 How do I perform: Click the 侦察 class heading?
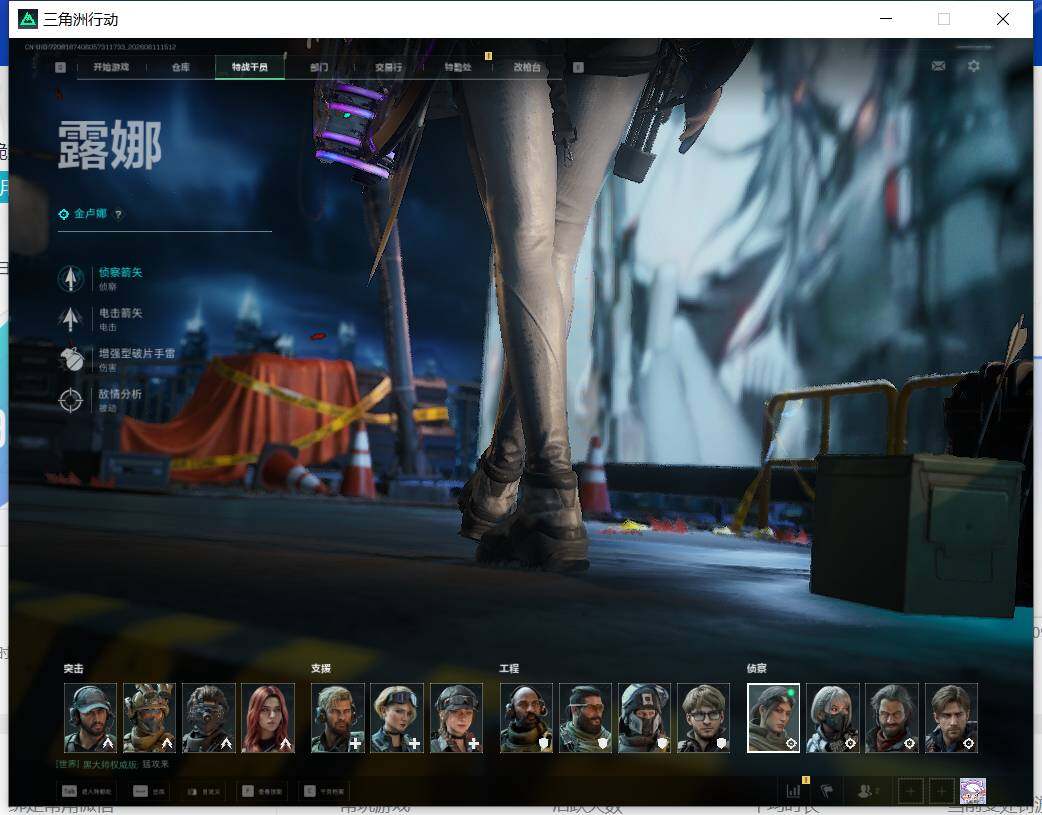pos(756,669)
